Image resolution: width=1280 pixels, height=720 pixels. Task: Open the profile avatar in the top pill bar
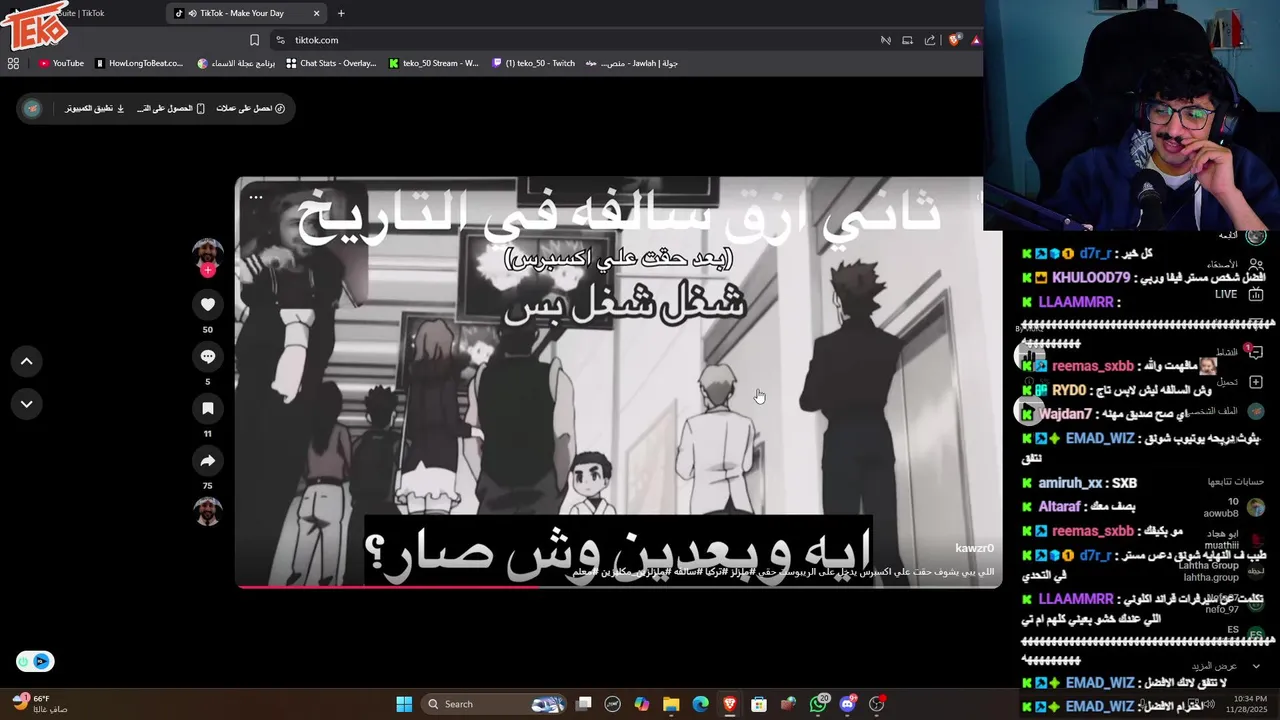point(32,108)
